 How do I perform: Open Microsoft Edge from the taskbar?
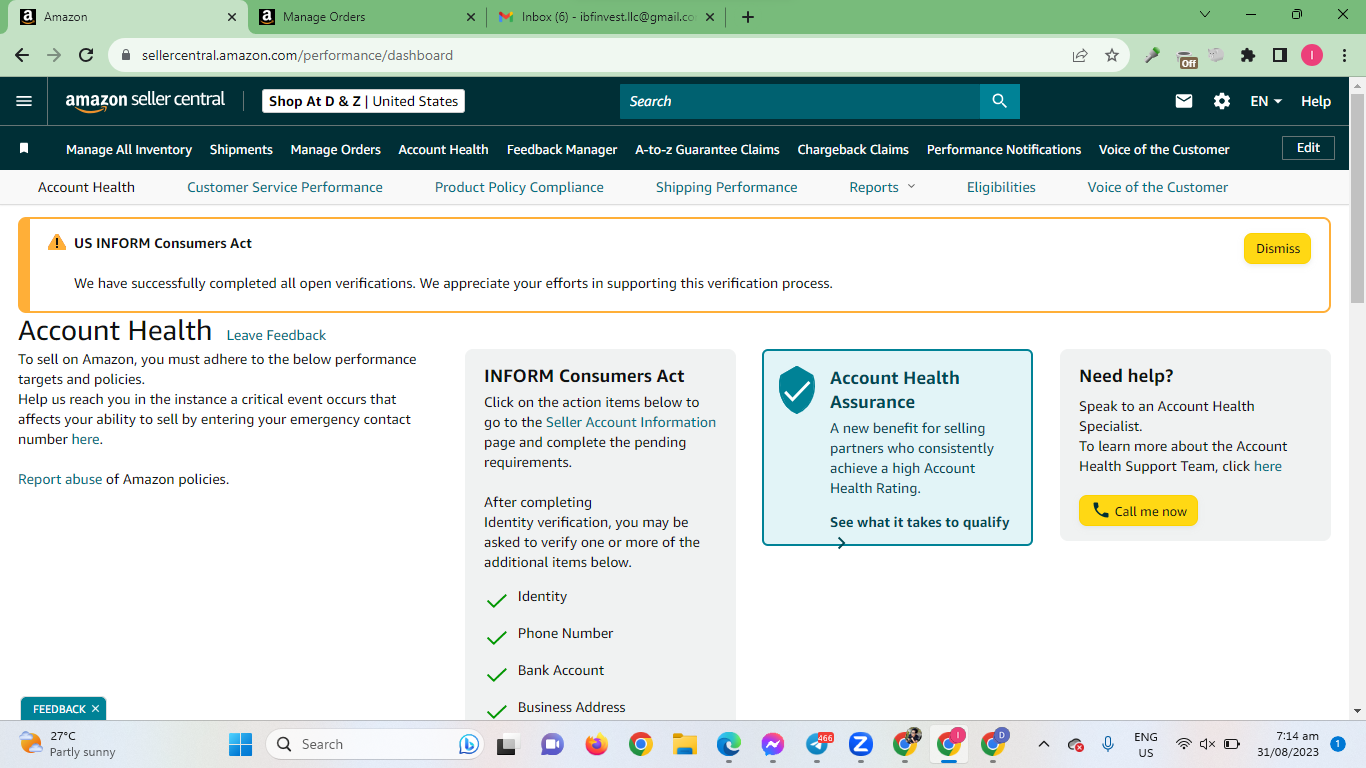pos(728,744)
